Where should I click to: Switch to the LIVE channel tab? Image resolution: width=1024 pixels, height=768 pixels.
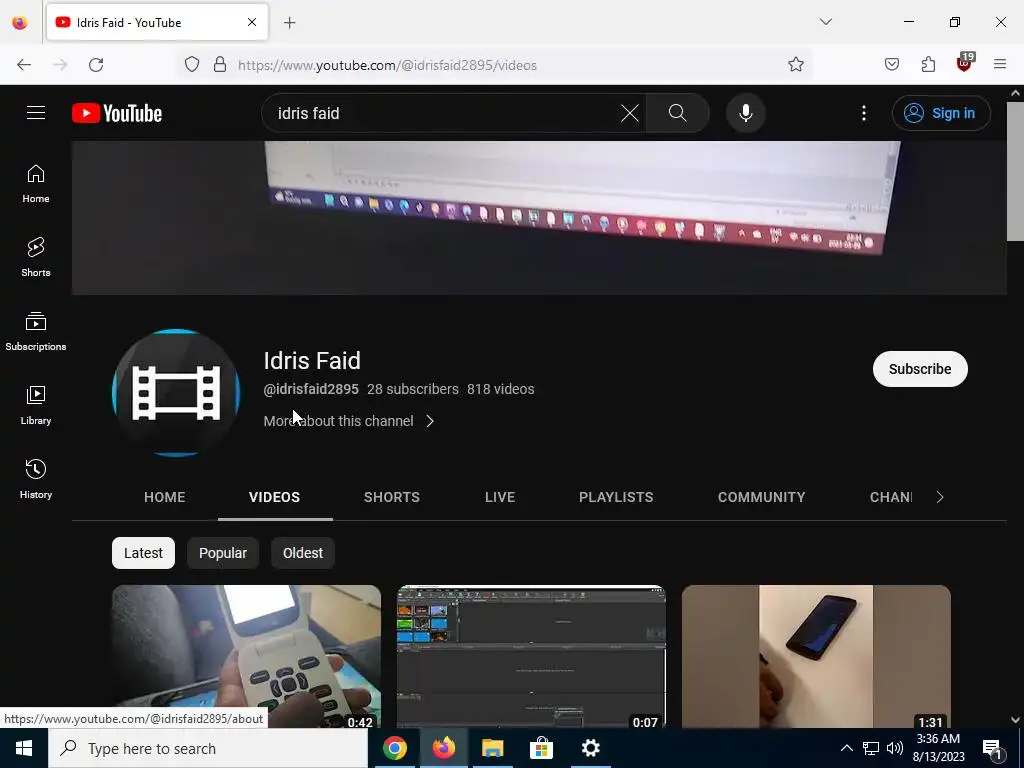[500, 497]
